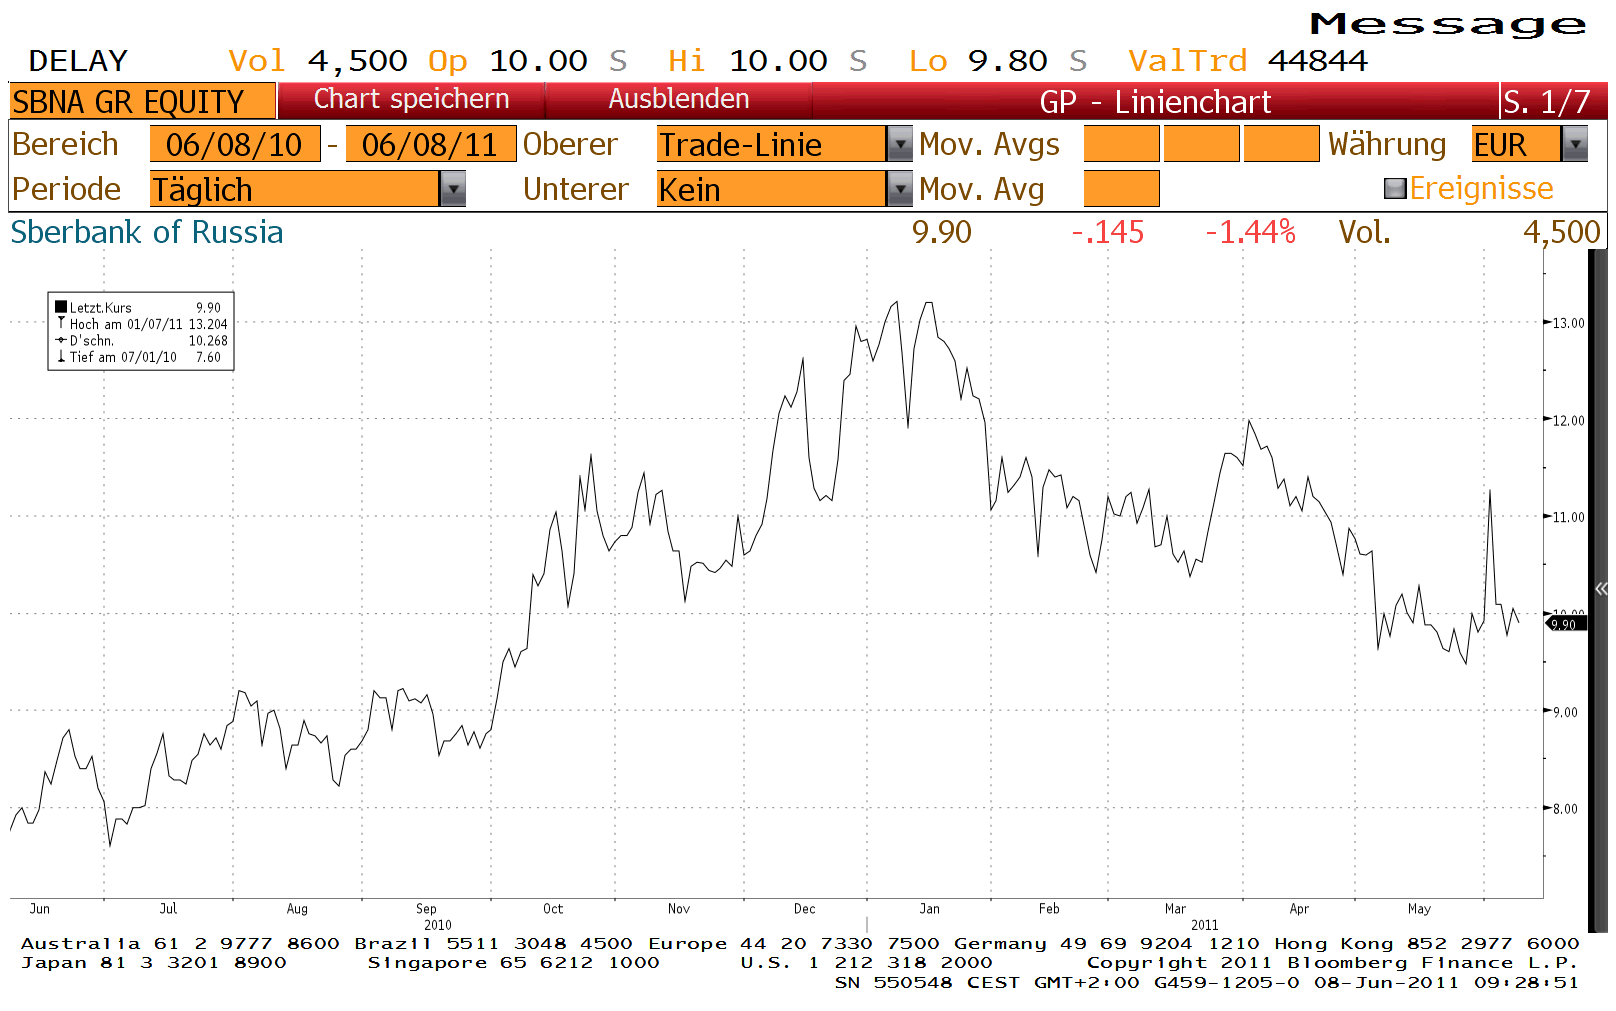Click the Sberbank of Russia label
1616x1011 pixels.
[x=146, y=232]
